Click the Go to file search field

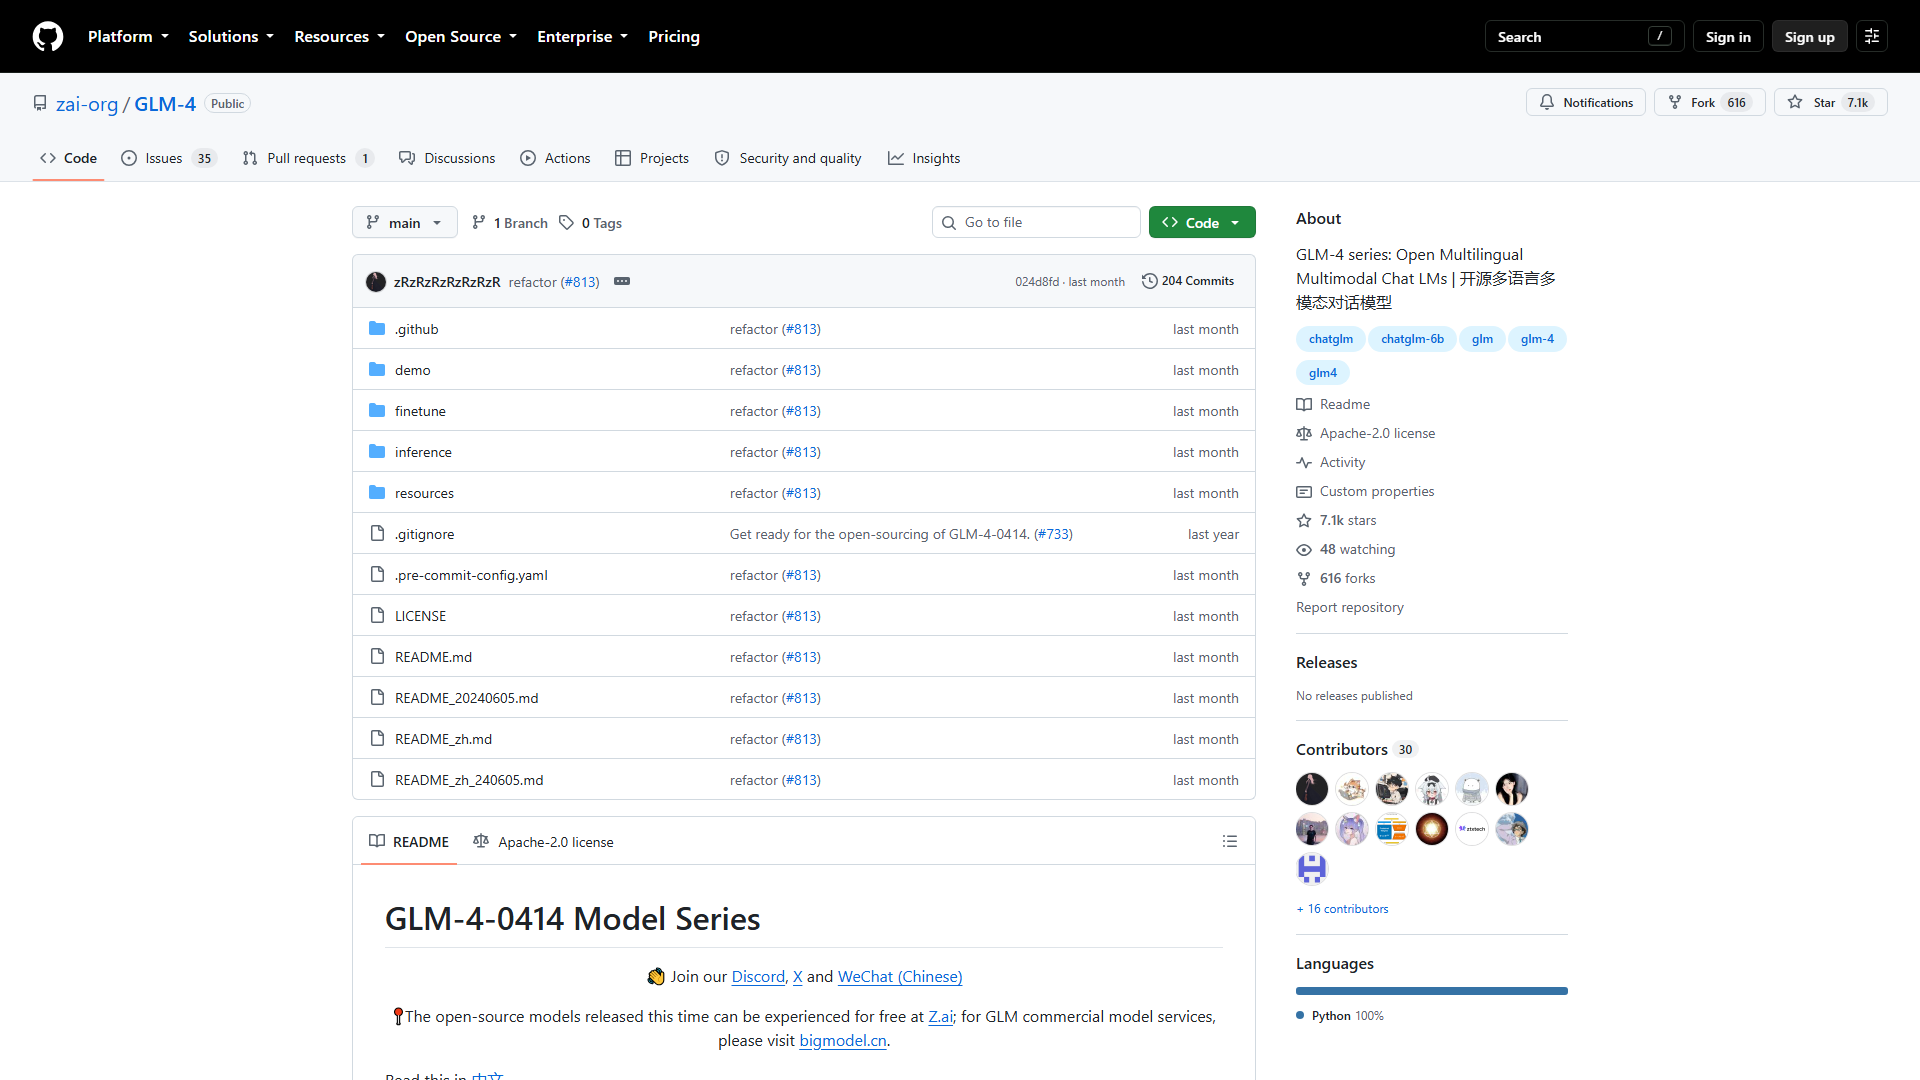tap(1036, 222)
